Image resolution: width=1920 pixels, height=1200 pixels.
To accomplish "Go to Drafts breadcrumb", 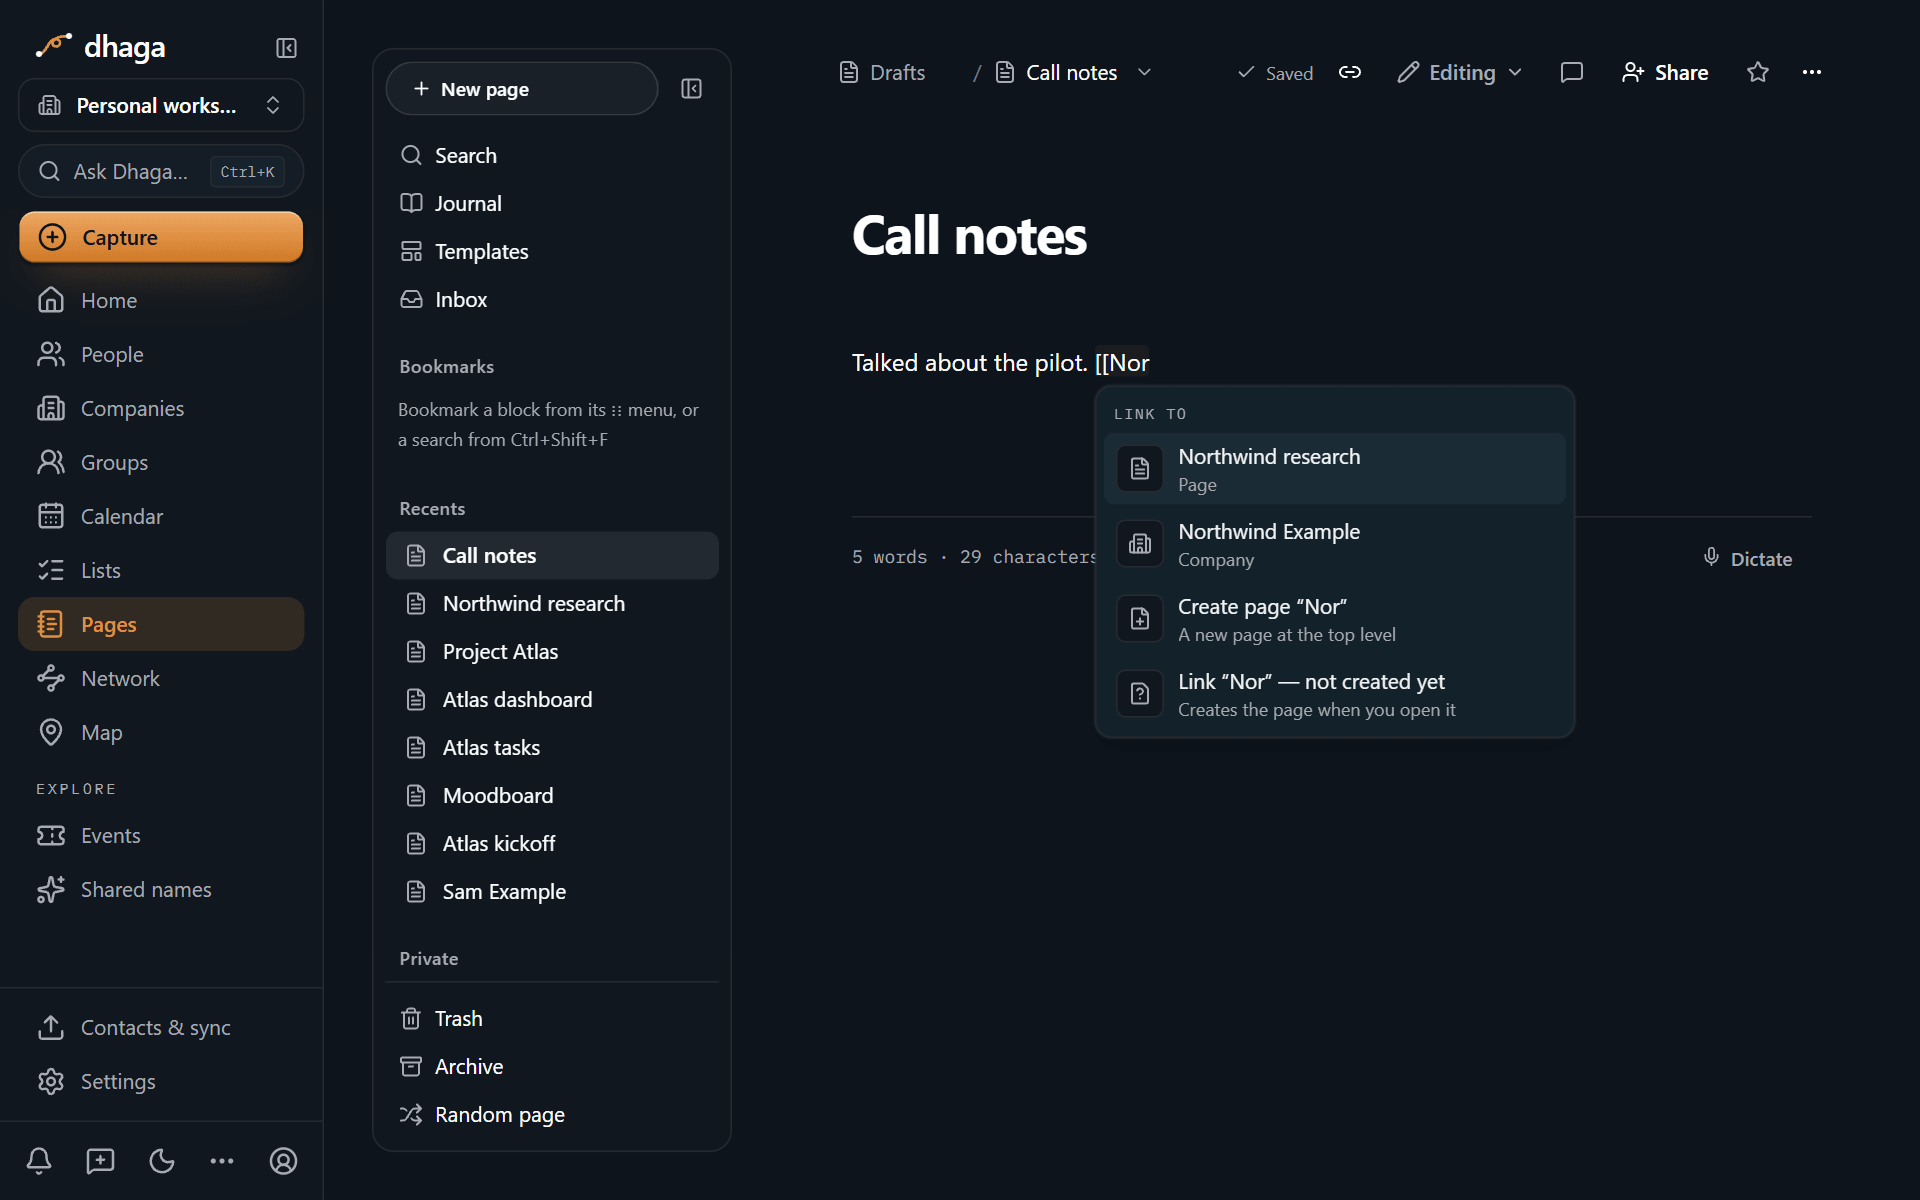I will [x=882, y=72].
